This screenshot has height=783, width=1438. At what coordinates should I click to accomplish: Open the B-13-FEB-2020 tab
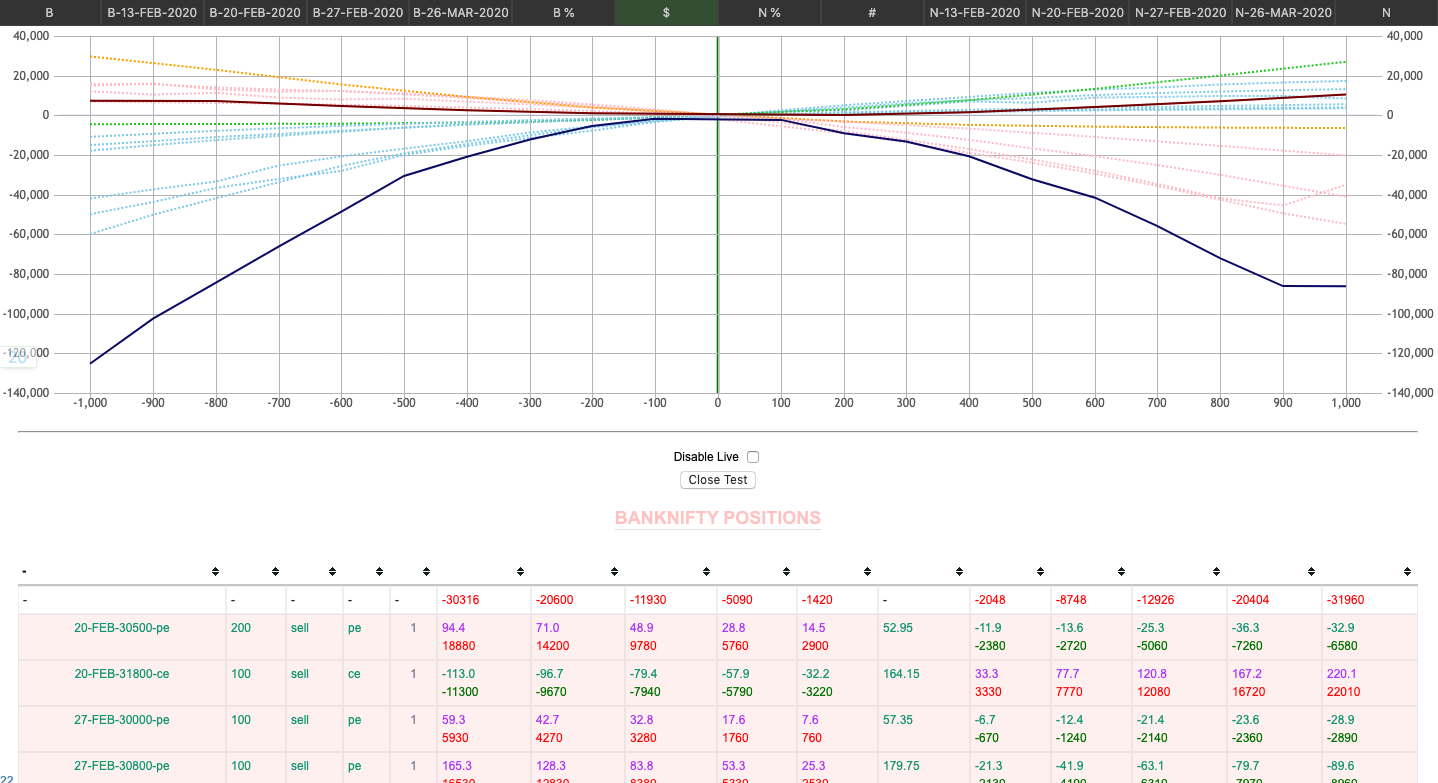tap(152, 13)
